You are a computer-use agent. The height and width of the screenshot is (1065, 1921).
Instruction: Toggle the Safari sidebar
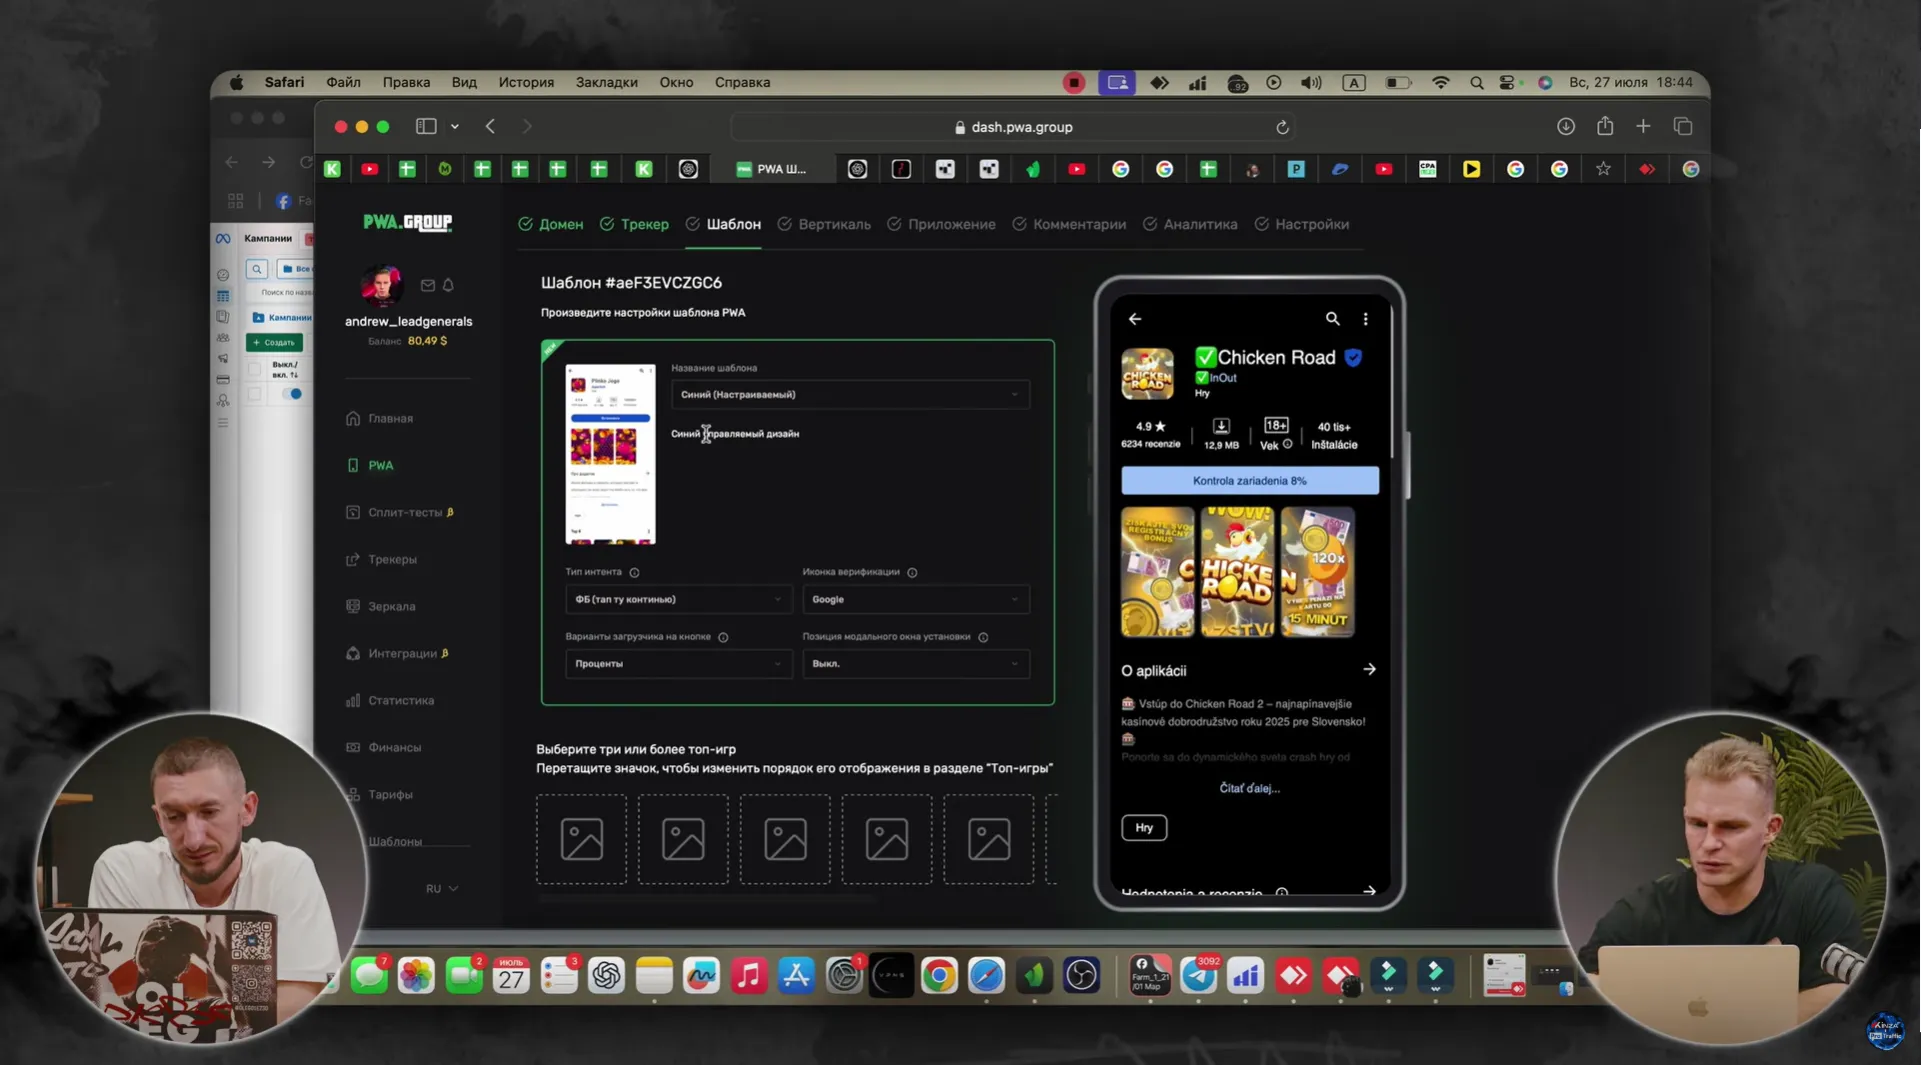426,126
